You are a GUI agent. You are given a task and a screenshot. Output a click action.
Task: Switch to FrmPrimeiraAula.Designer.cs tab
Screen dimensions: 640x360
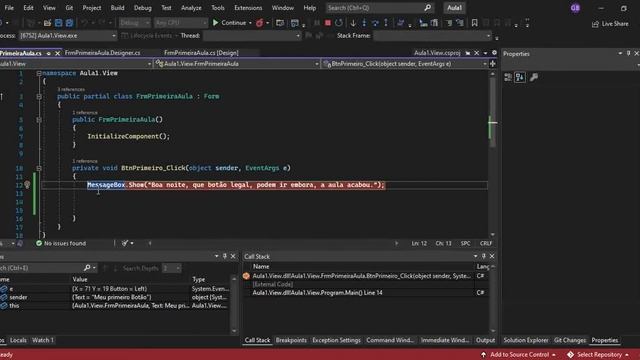pyautogui.click(x=102, y=53)
